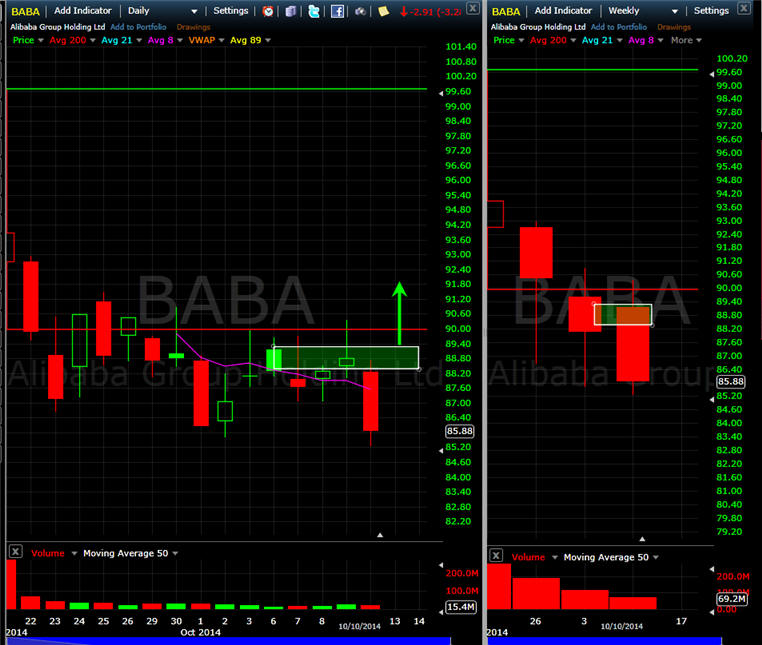Viewport: 762px width, 645px height.
Task: Select the orange rectangle drawing on weekly chart
Action: [623, 314]
